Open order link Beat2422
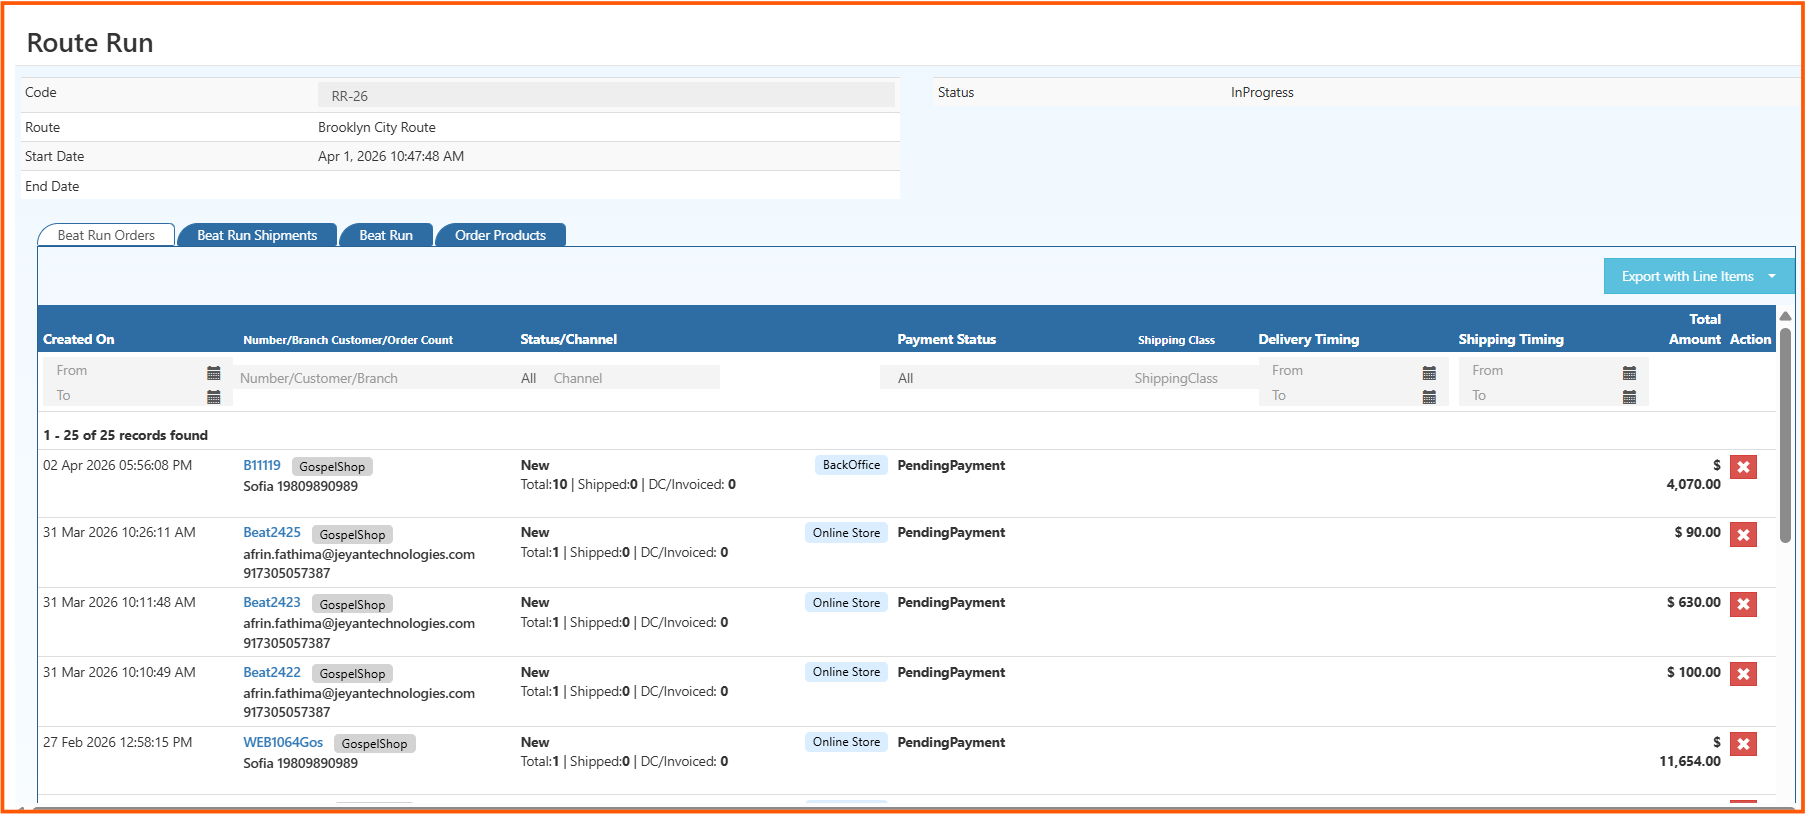The width and height of the screenshot is (1806, 814). (272, 672)
